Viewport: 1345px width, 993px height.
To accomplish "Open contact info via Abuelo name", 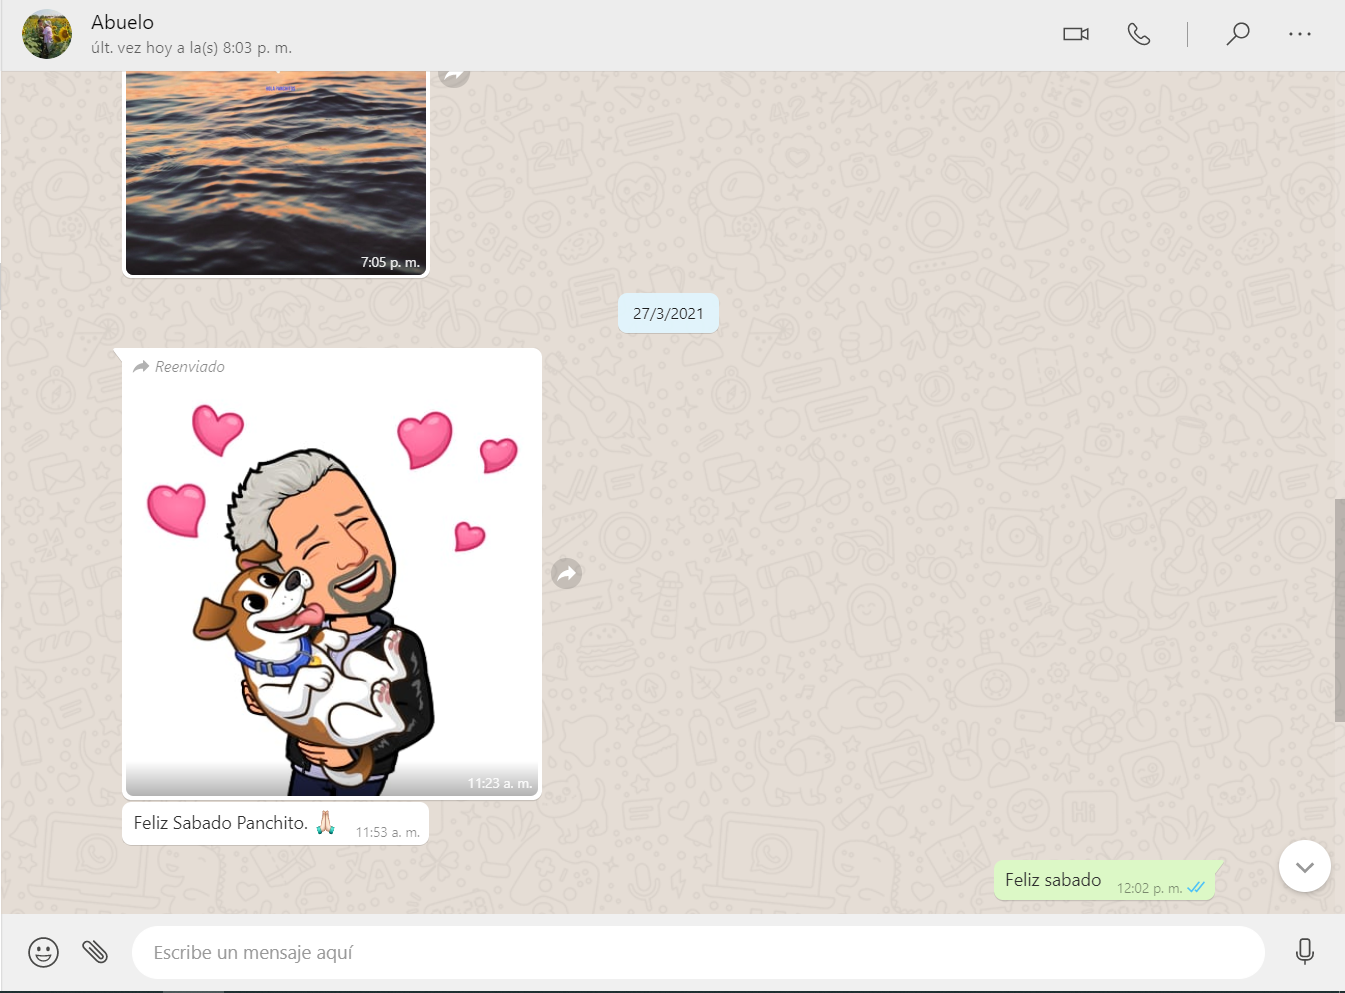I will [123, 22].
